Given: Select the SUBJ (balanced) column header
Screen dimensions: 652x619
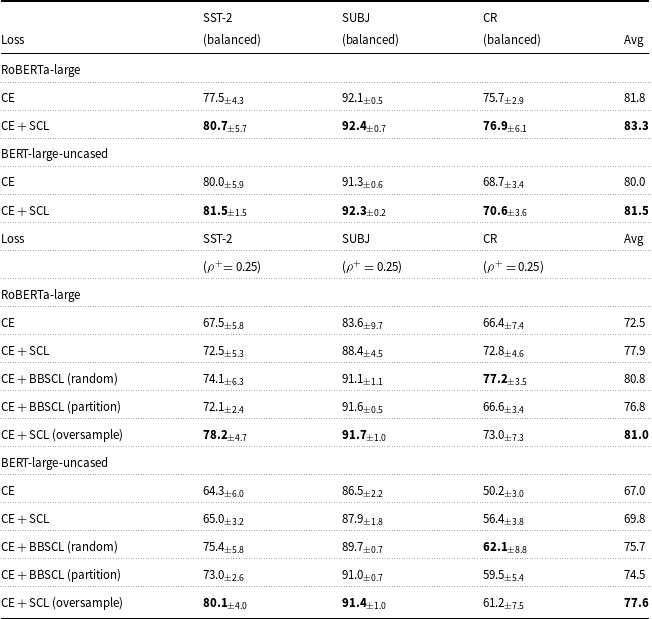Looking at the screenshot, I should pyautogui.click(x=370, y=29).
